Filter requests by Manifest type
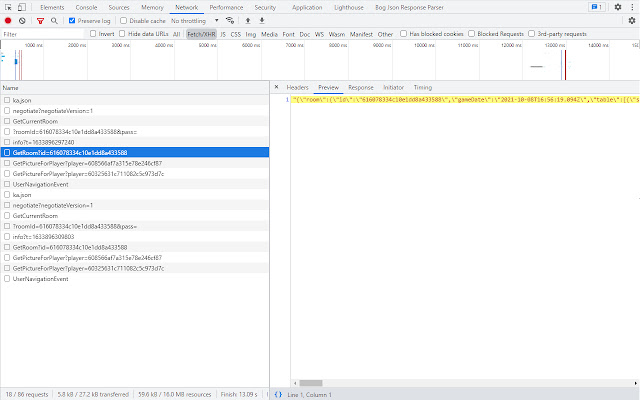 point(361,34)
